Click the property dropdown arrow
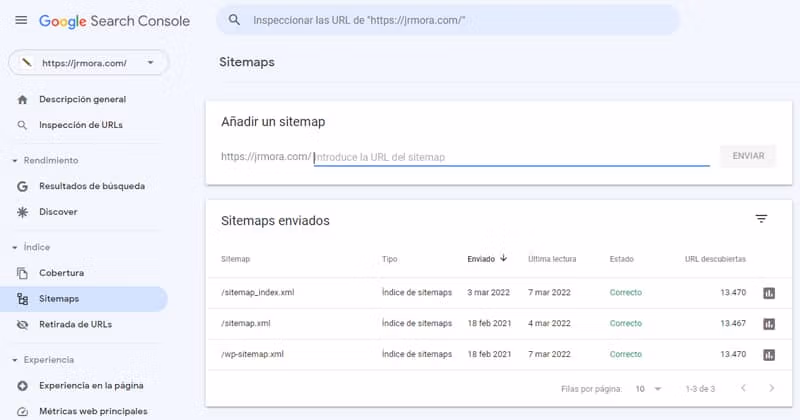This screenshot has height=420, width=800. click(151, 63)
